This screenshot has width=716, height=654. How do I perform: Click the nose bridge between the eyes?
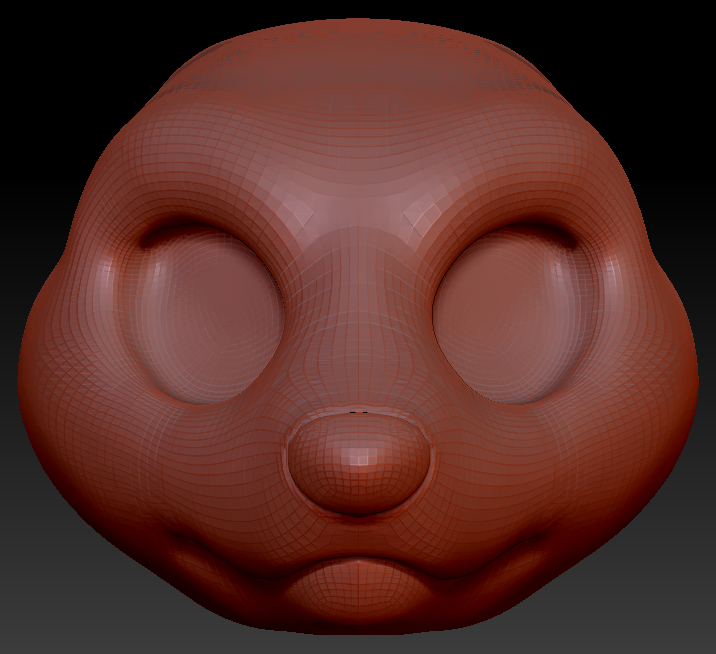click(x=358, y=300)
